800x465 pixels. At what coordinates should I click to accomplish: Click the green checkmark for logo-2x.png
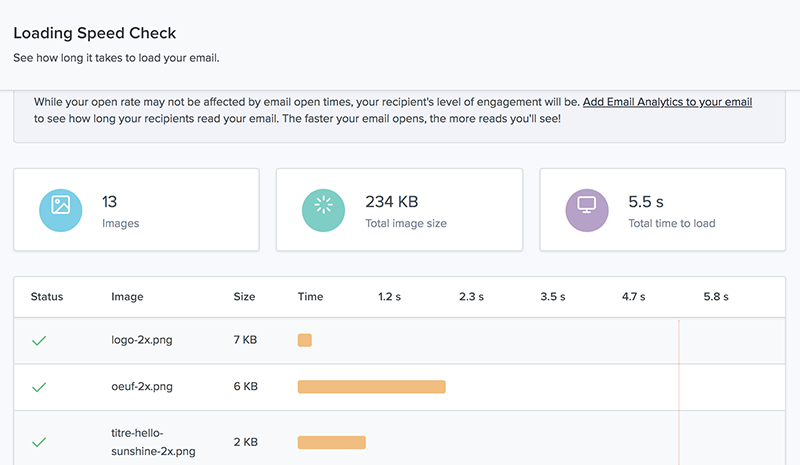tap(39, 340)
